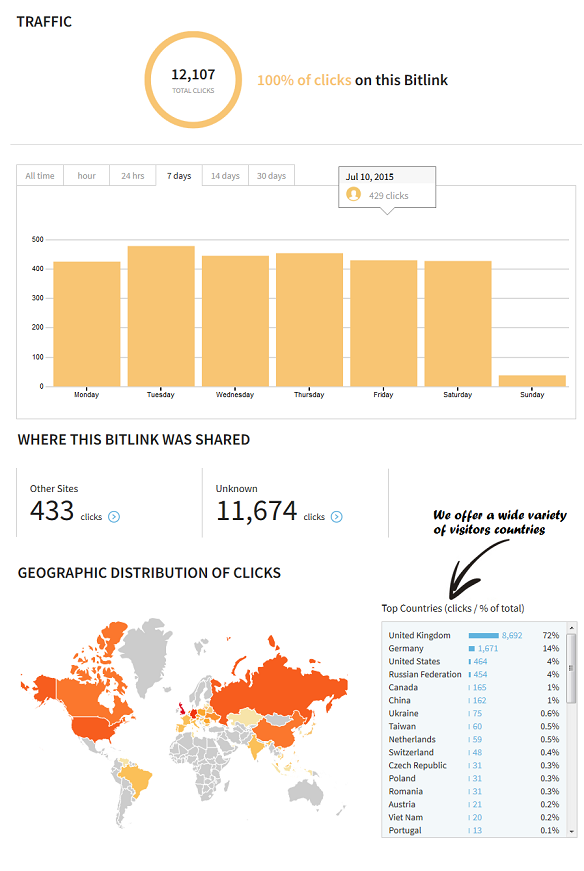584x871 pixels.
Task: Click 'United Kingdom' row label
Action: click(x=420, y=635)
